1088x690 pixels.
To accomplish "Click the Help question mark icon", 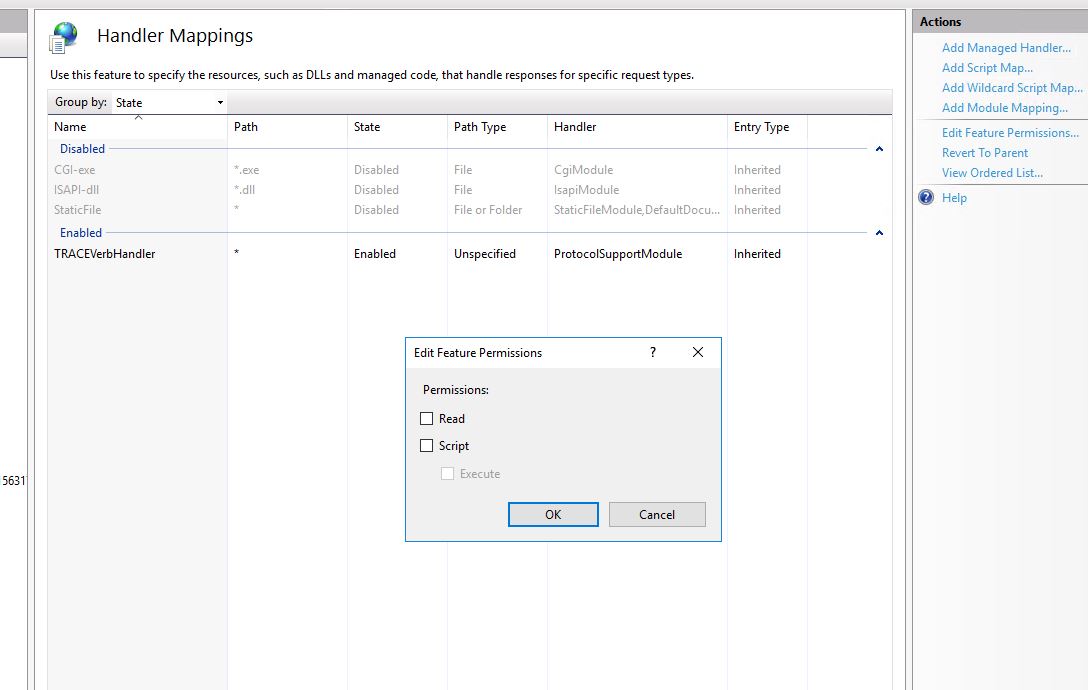I will click(926, 198).
